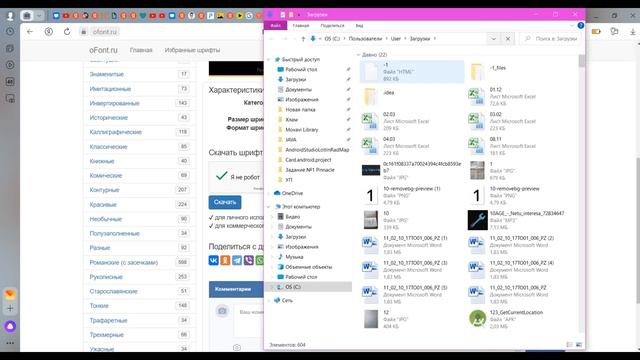This screenshot has height=360, width=640.
Task: Open 'Избранные шрифты' in the oFont navigation bar
Action: point(192,50)
